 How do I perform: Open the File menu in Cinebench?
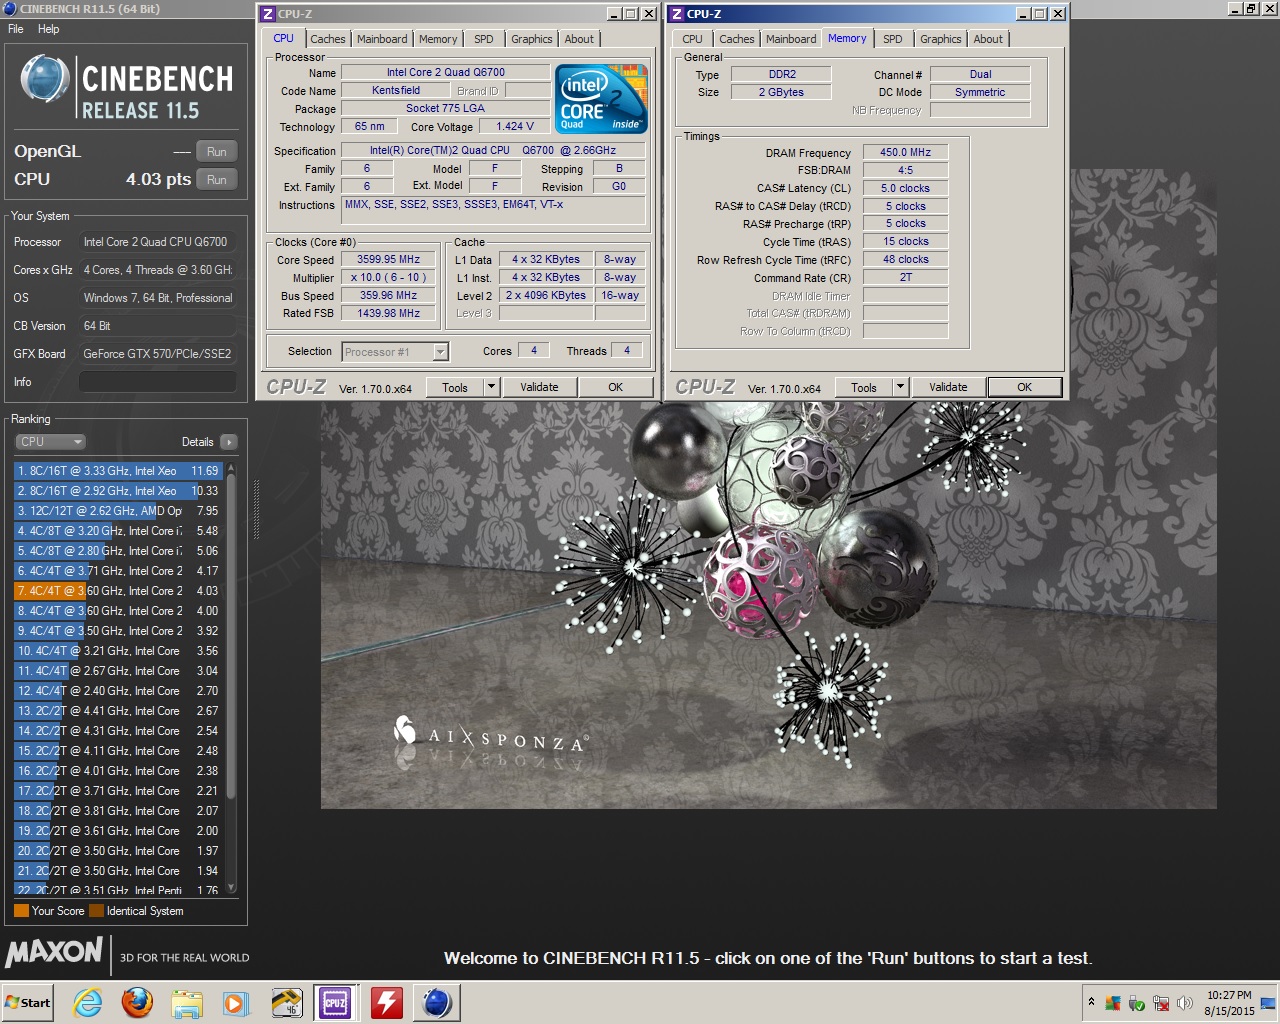pyautogui.click(x=16, y=29)
